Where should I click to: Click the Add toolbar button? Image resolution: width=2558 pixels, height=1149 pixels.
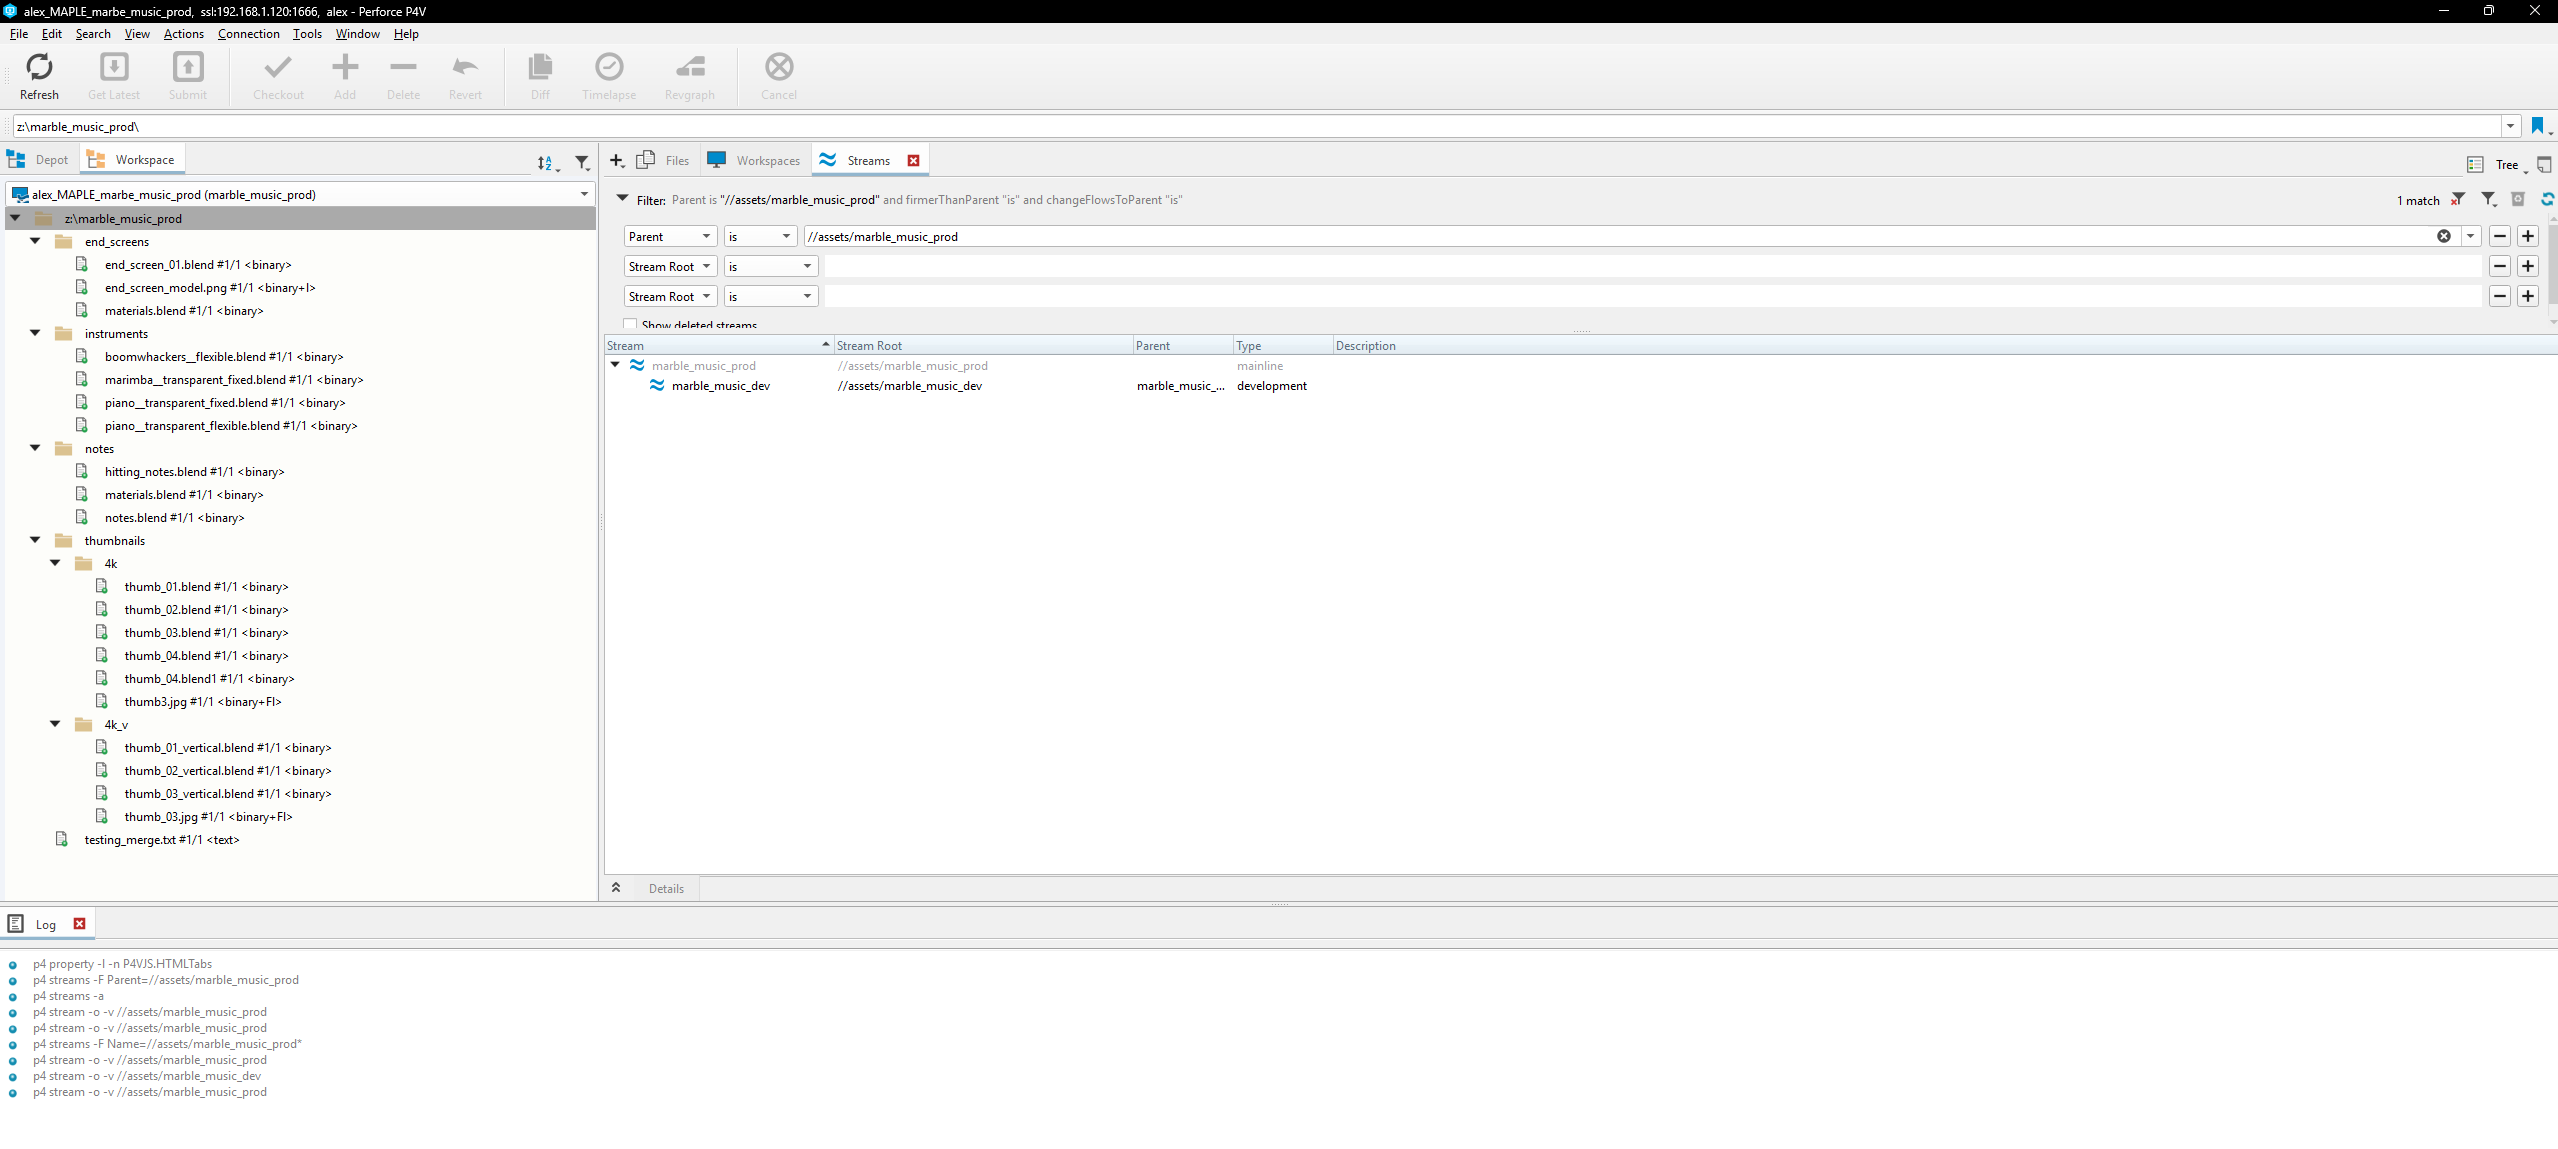click(344, 75)
